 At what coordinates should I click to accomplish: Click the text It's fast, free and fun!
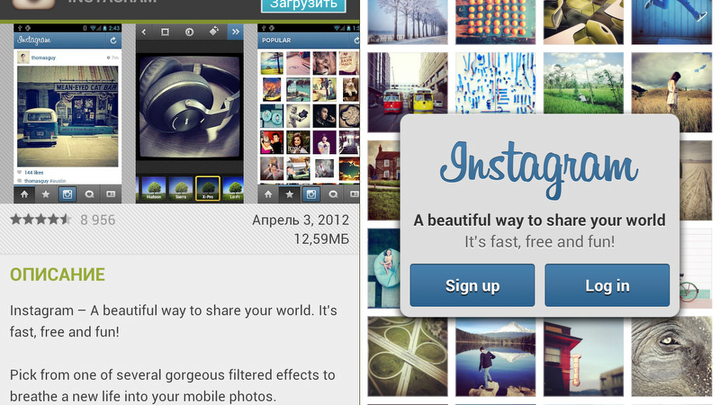(x=540, y=242)
